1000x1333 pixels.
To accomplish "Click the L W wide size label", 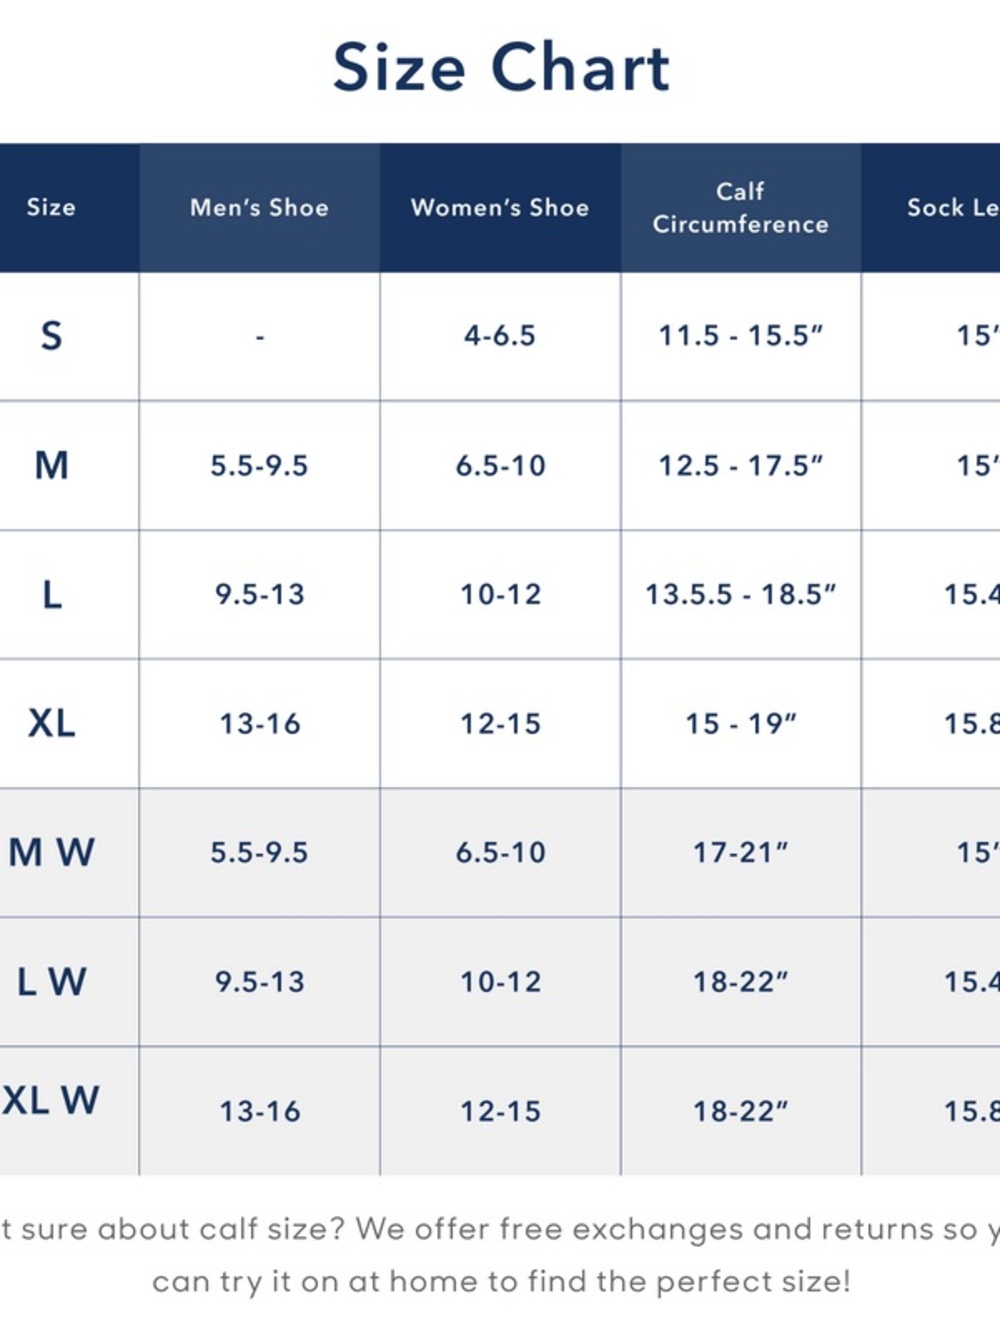I will point(51,981).
